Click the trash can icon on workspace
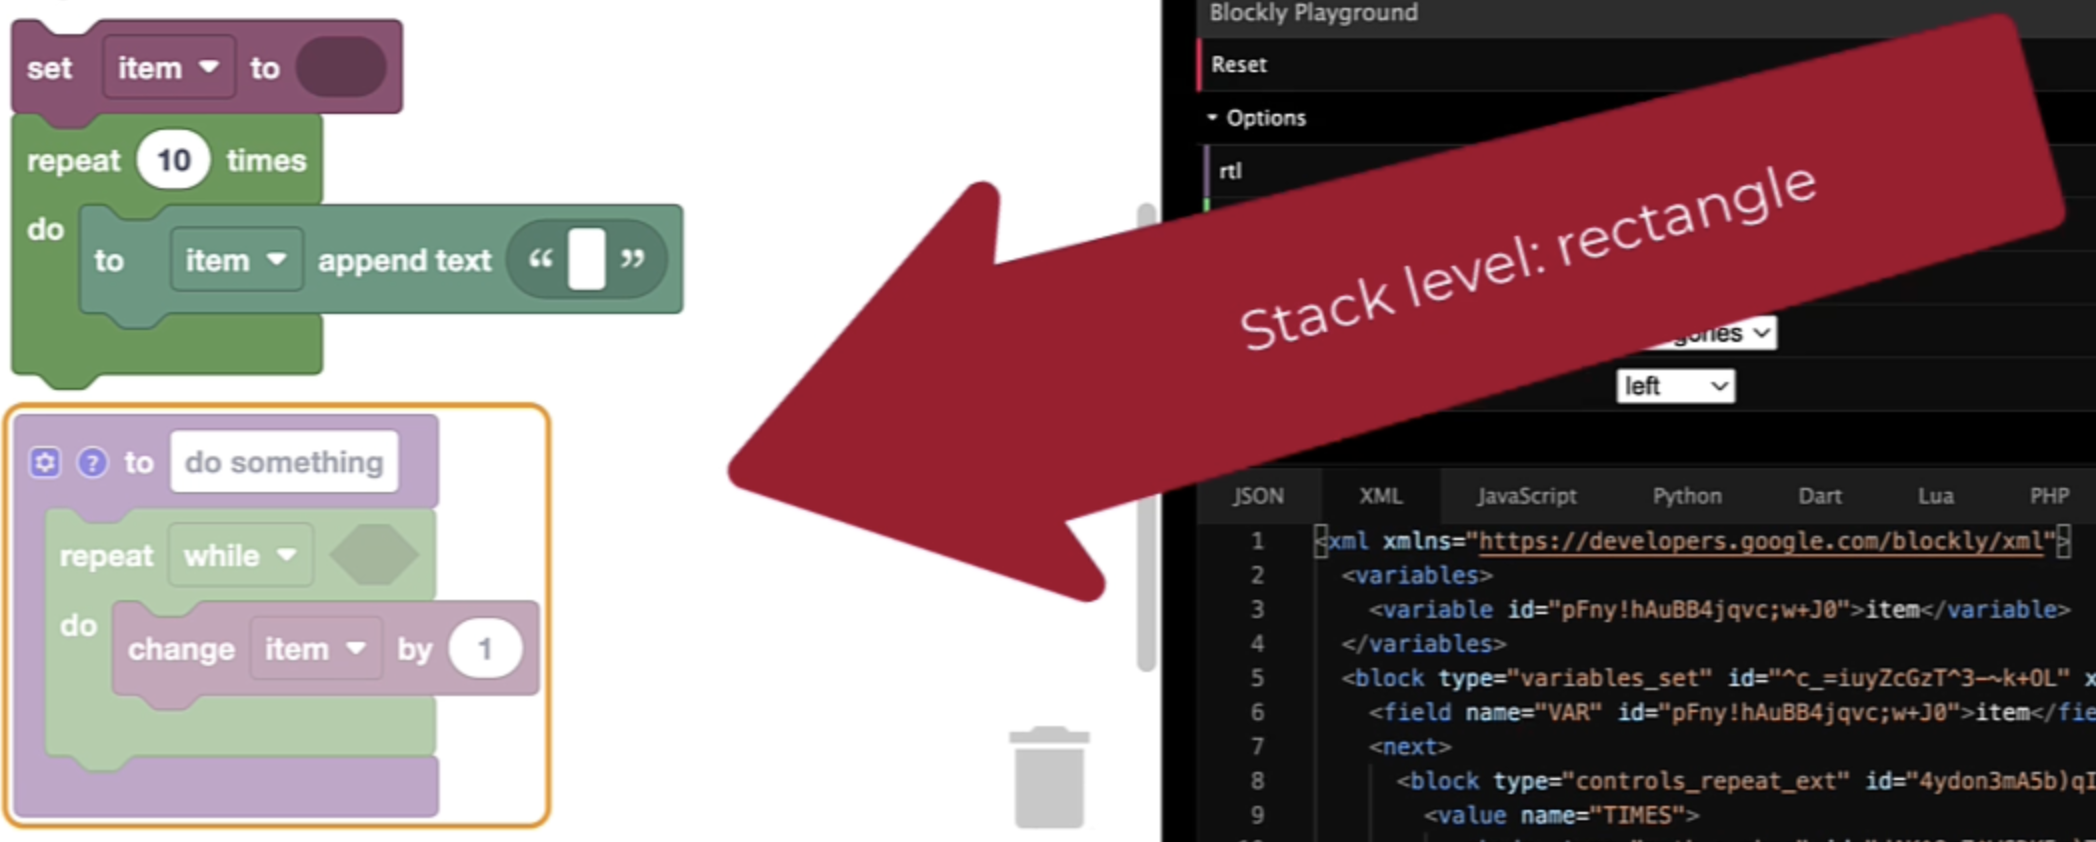Screen dimensions: 2096x842 [1049, 777]
